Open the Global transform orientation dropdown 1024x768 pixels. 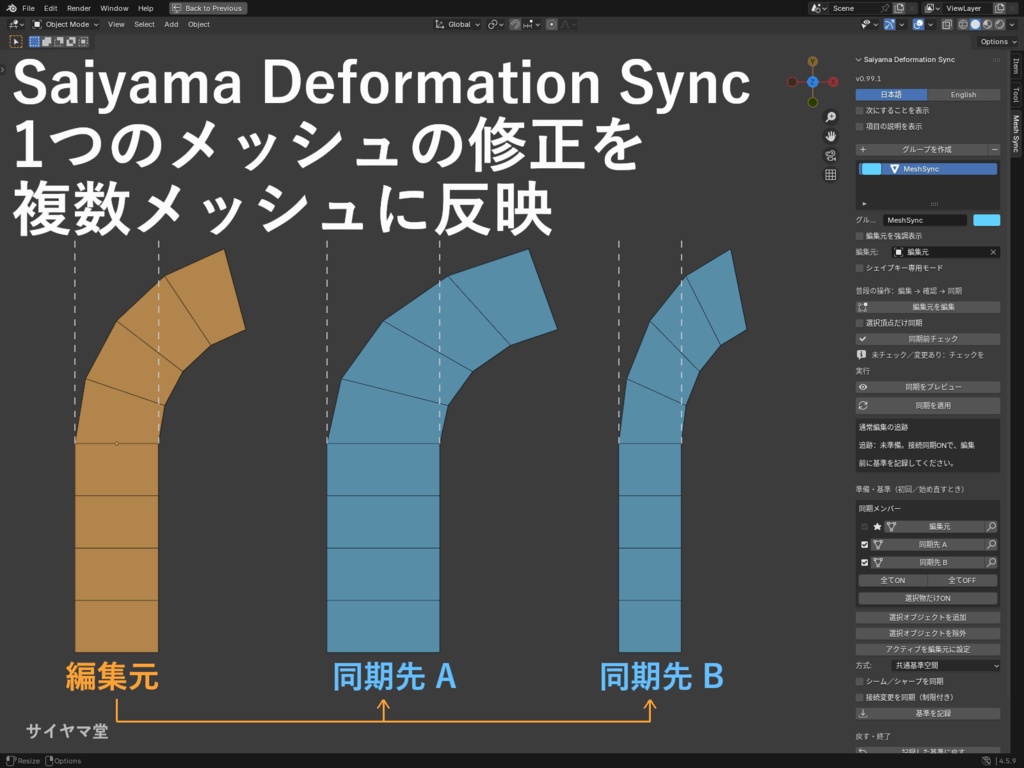pos(458,24)
